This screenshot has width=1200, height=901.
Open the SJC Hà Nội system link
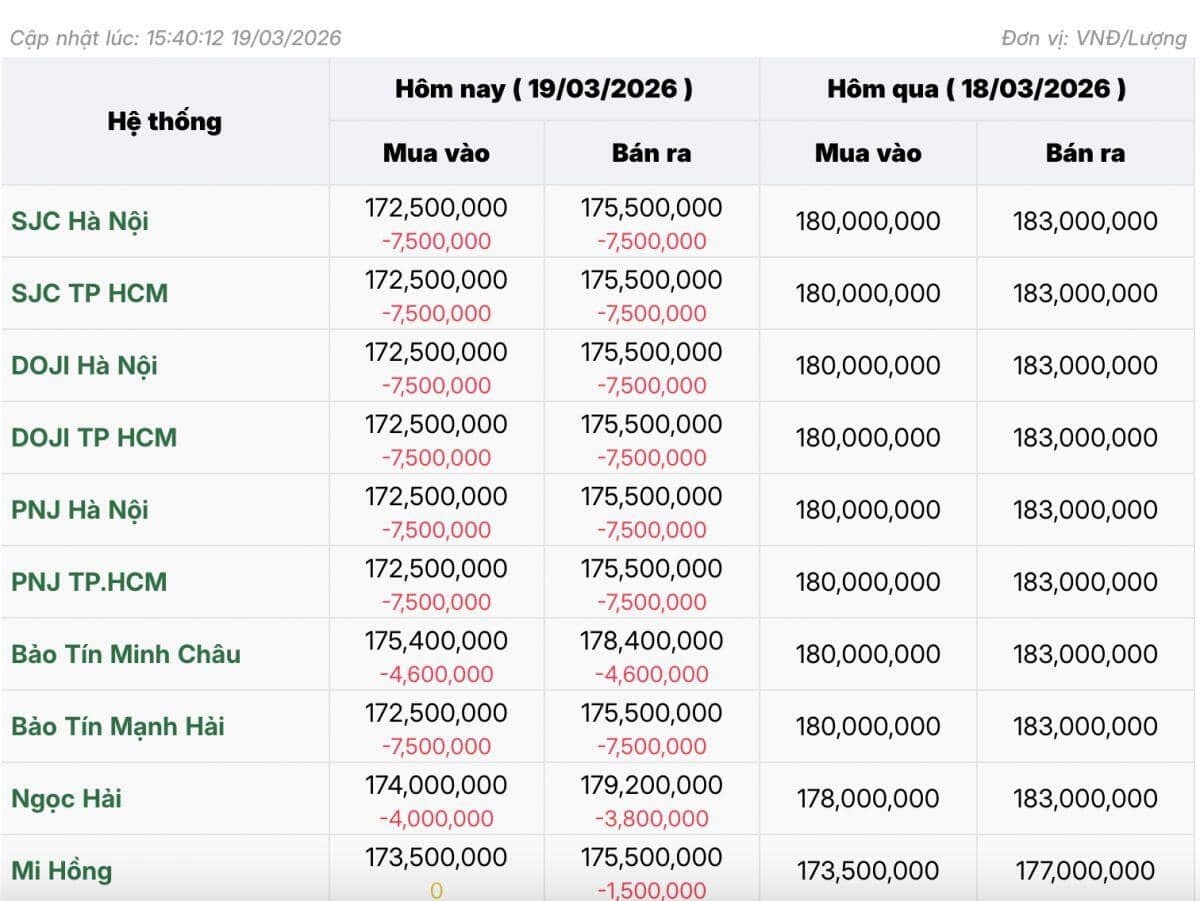click(80, 221)
